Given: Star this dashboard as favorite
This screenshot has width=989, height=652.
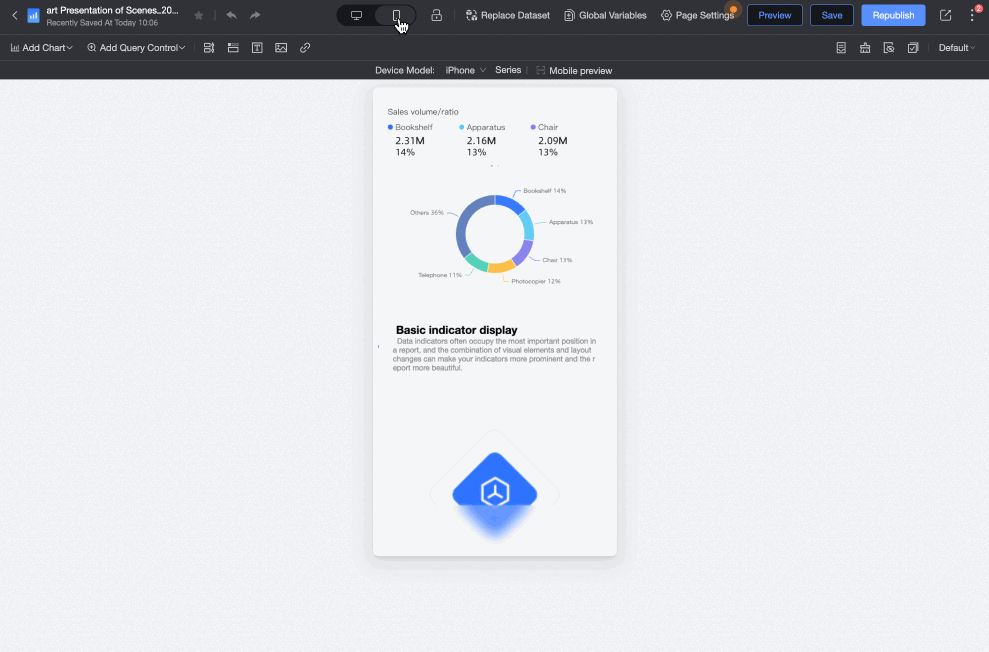Looking at the screenshot, I should [x=198, y=15].
